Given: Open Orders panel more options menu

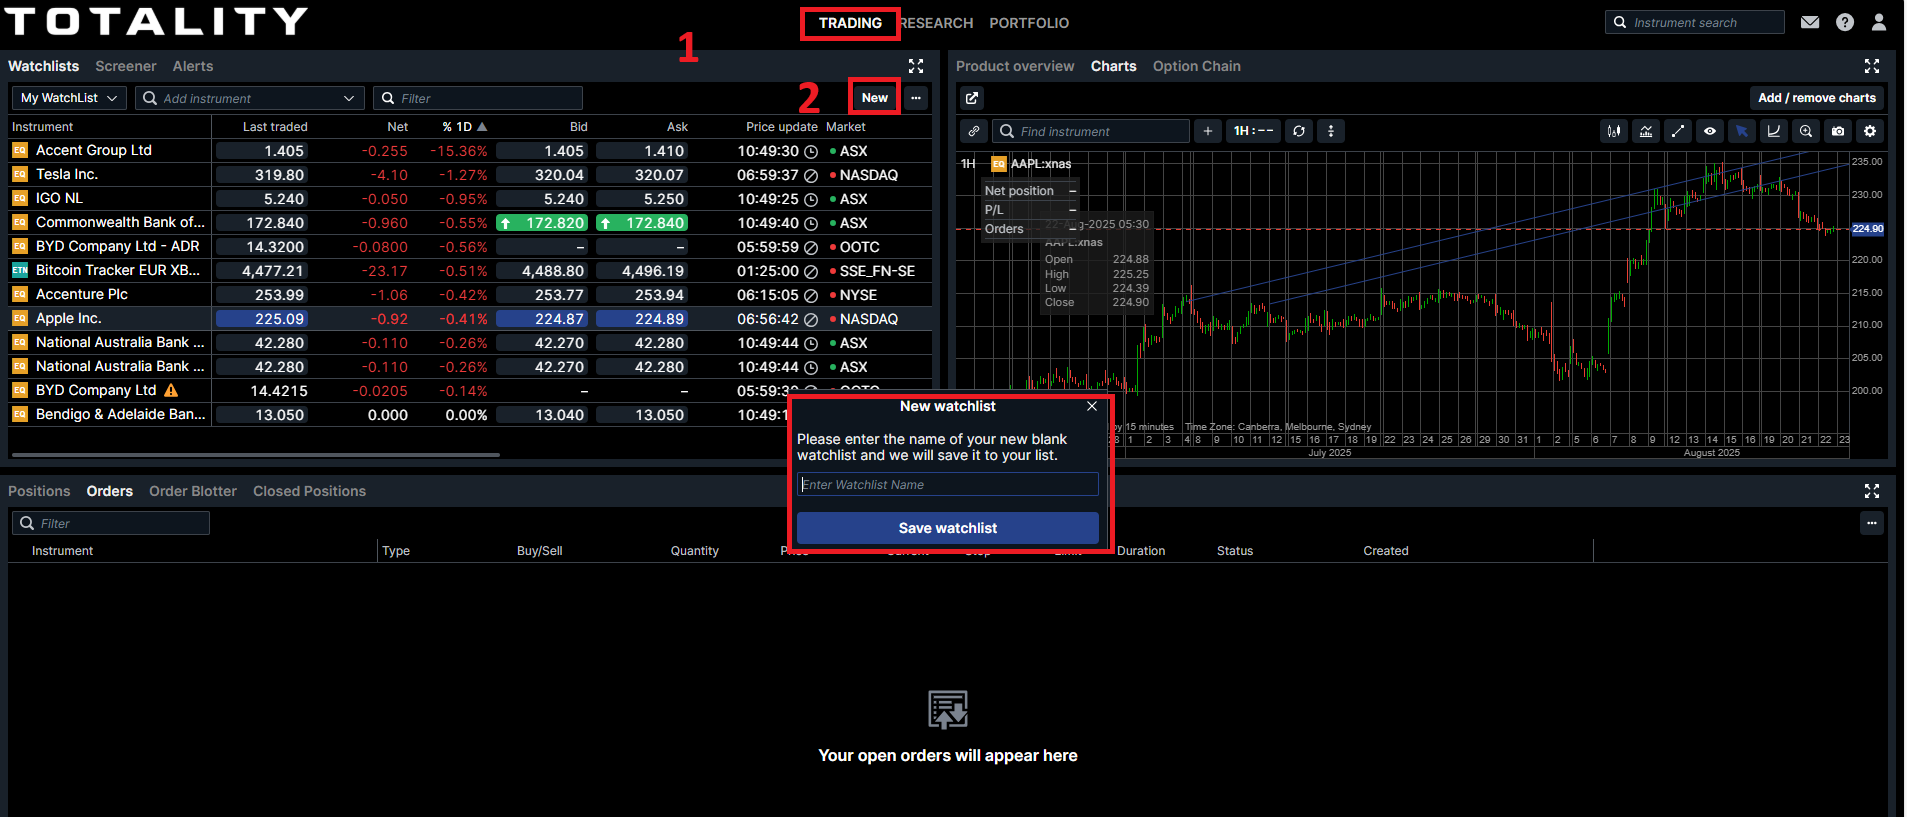Looking at the screenshot, I should tap(1872, 523).
